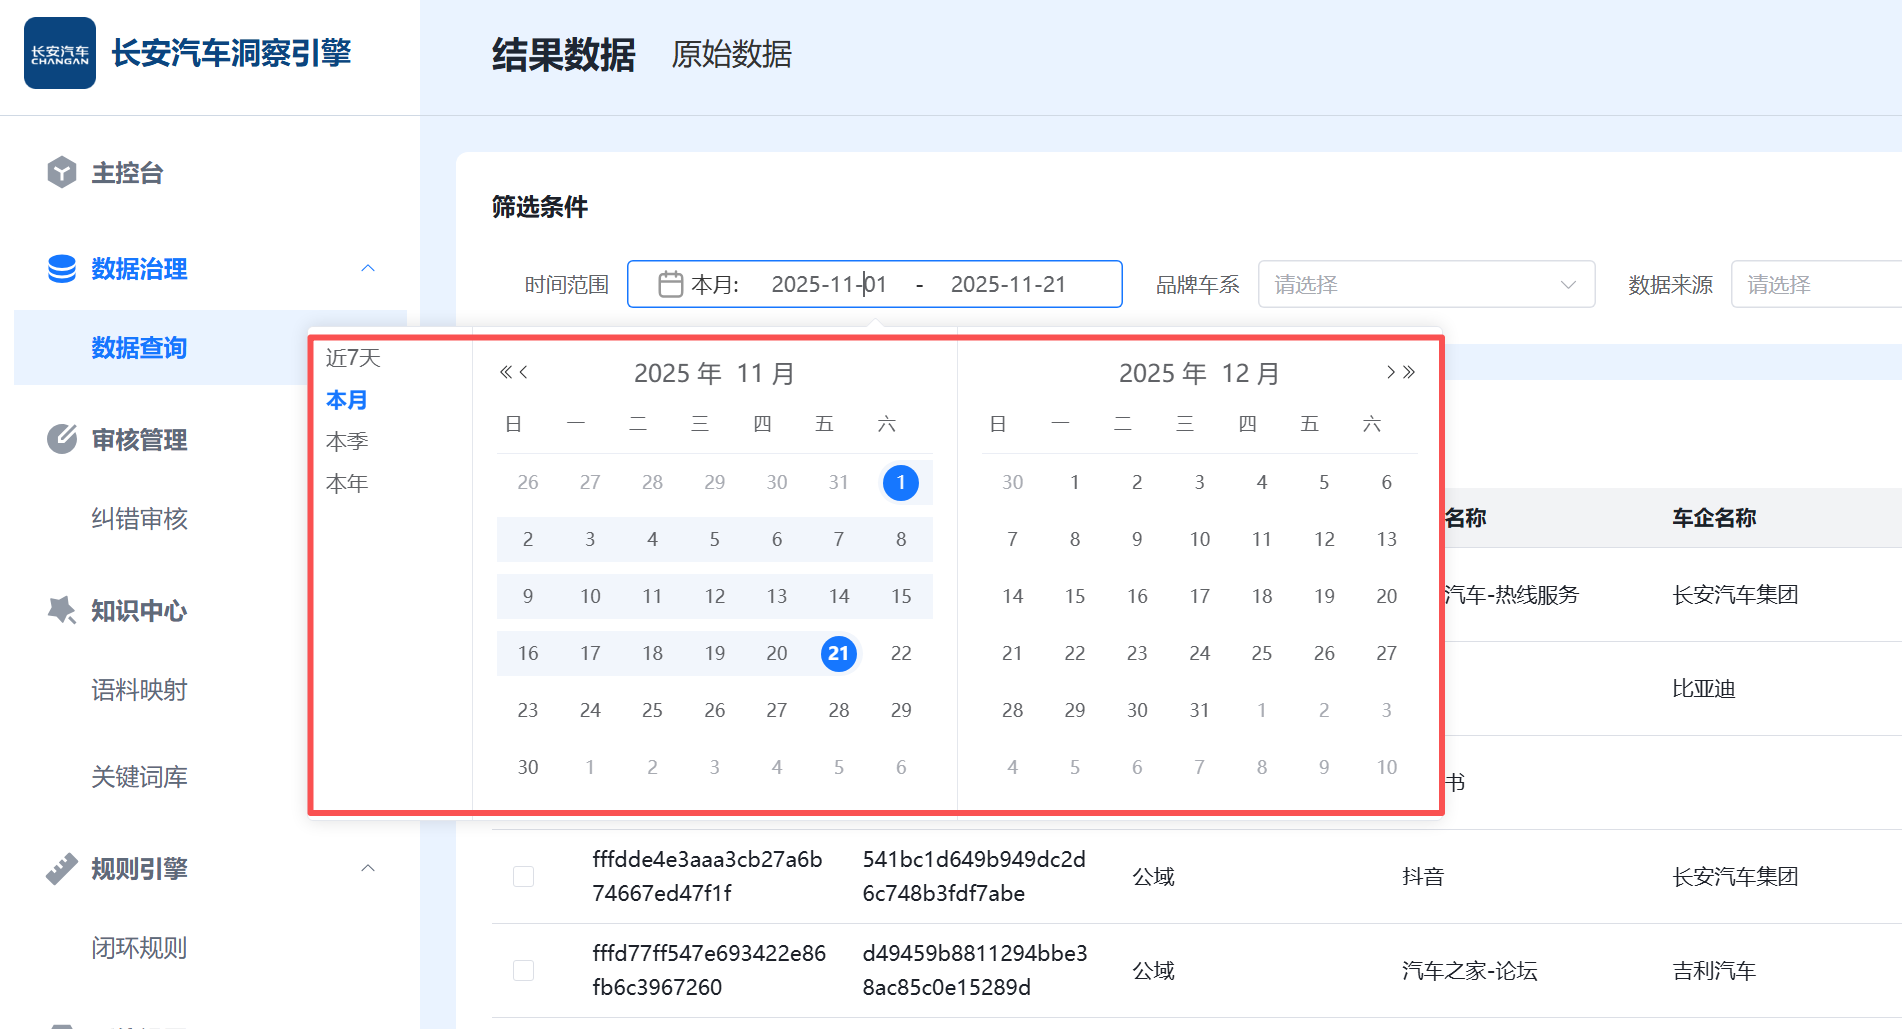Click the 知识中心 star icon

62,609
